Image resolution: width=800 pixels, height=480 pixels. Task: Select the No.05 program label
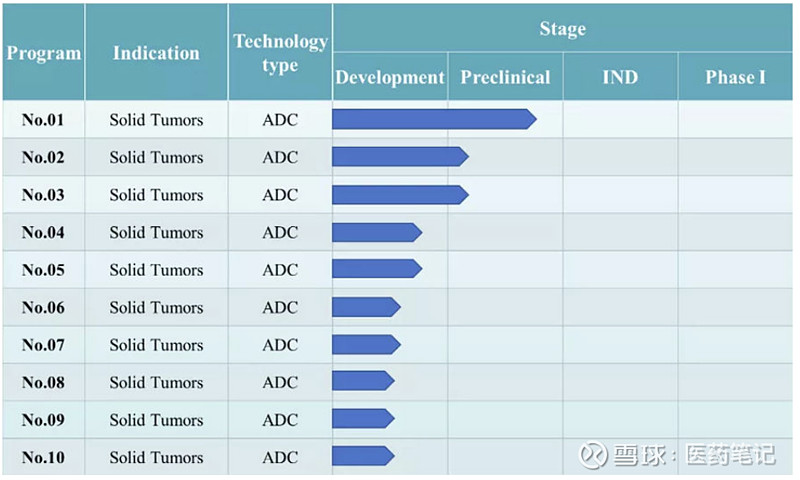[43, 270]
